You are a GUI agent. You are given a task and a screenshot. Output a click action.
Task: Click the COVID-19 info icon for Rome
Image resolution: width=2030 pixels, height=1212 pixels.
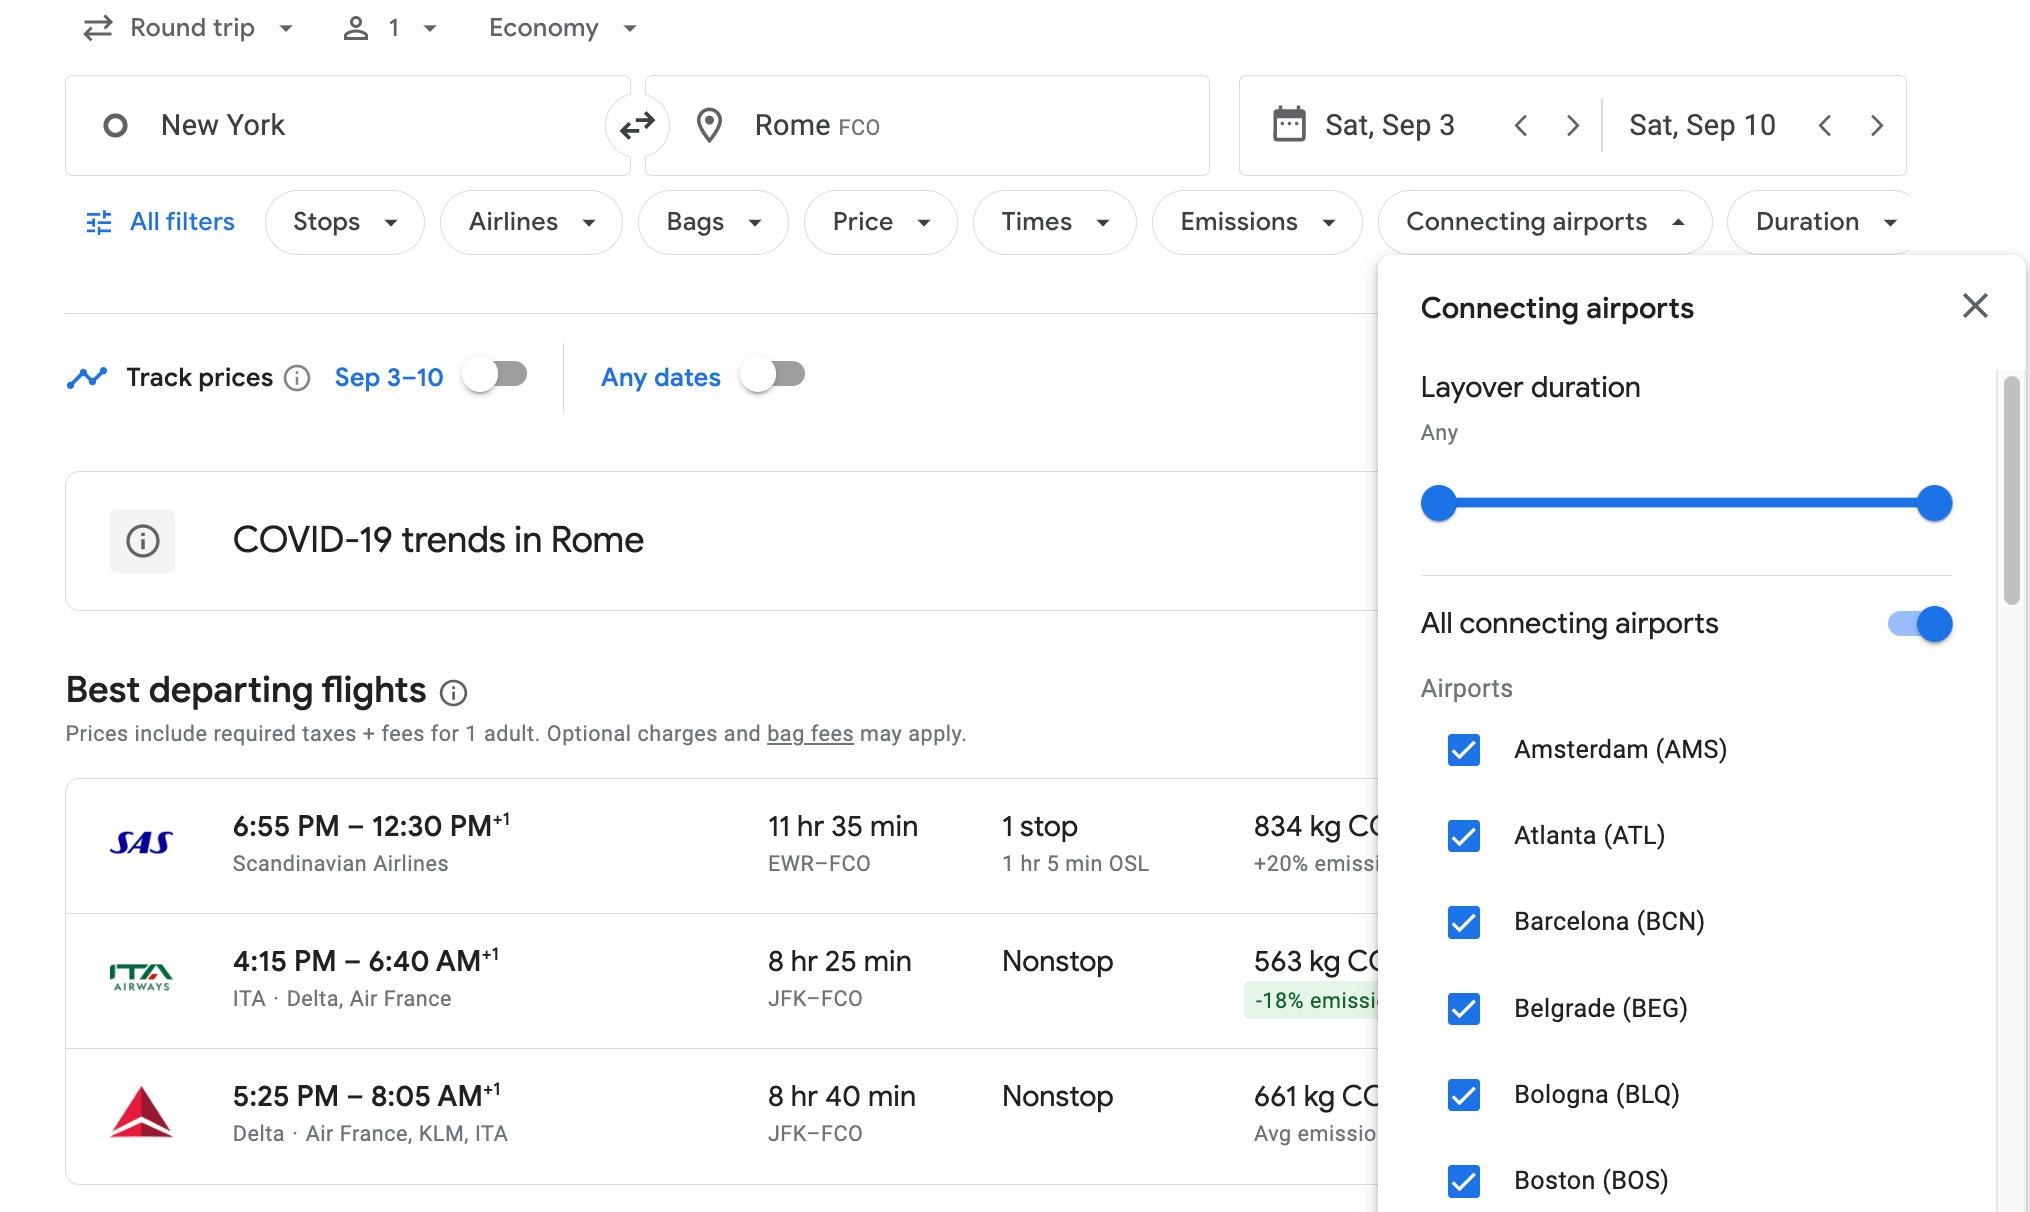[143, 540]
